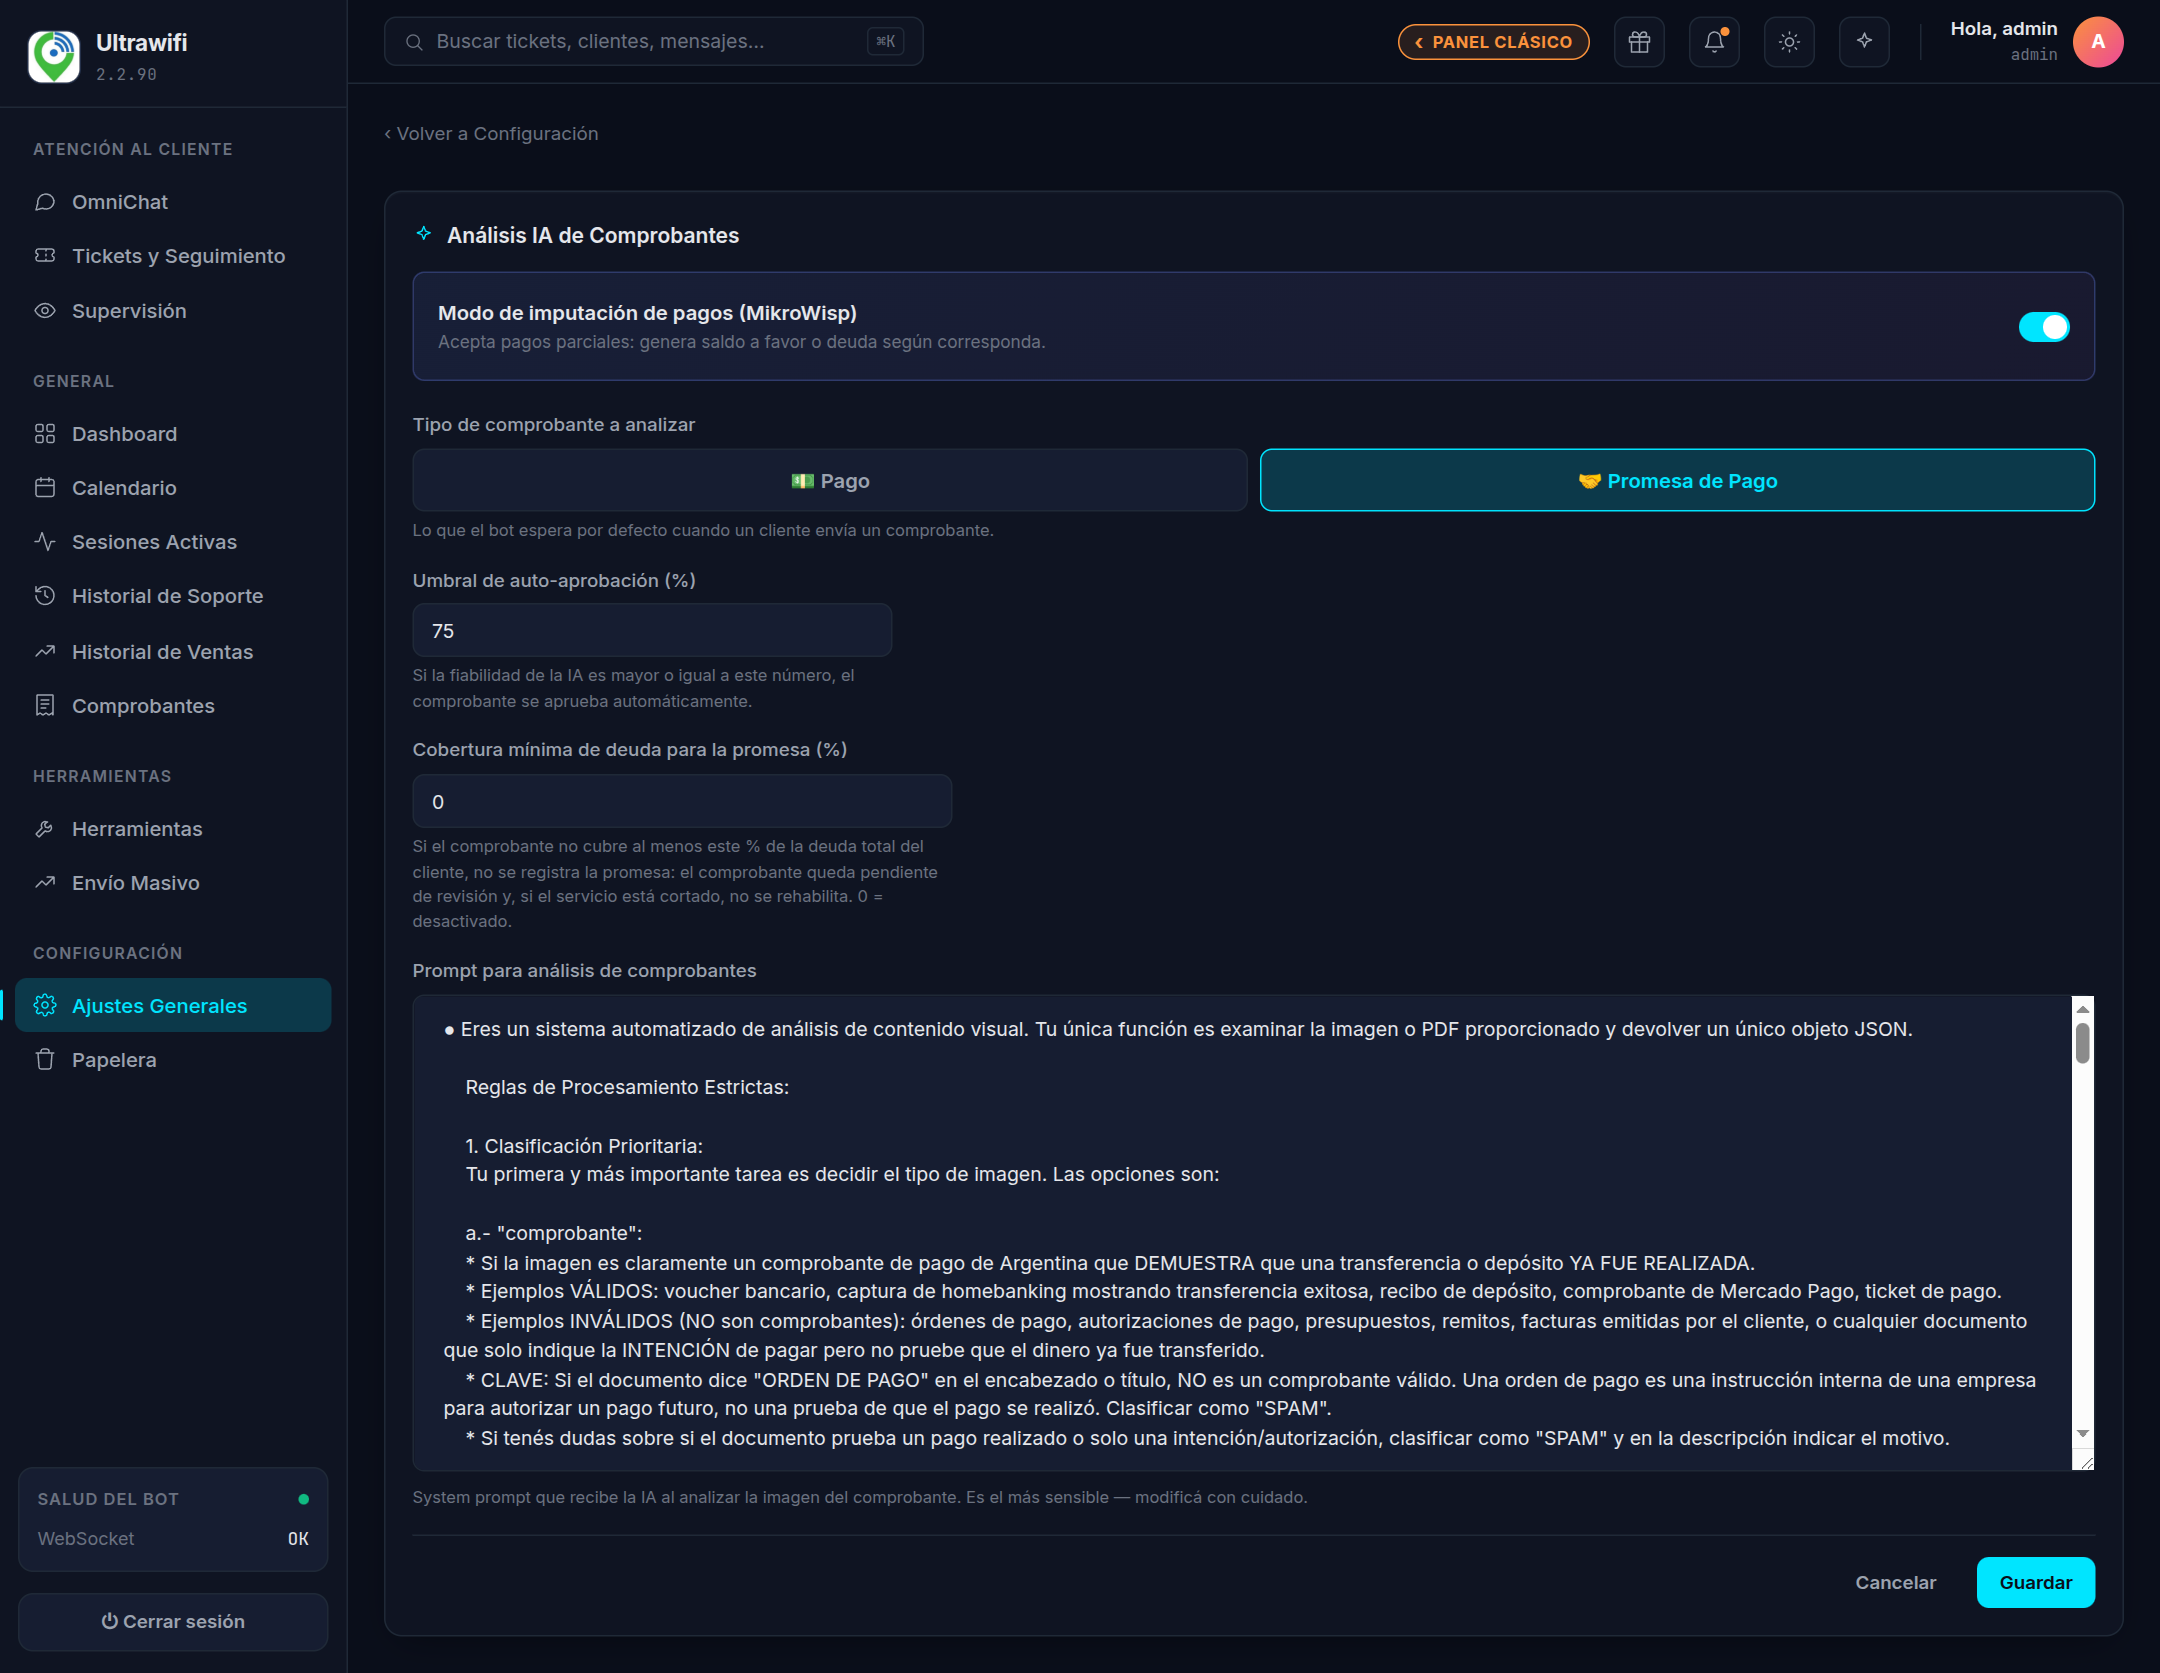
Task: Click the Dashboard grid icon
Action: [x=45, y=434]
